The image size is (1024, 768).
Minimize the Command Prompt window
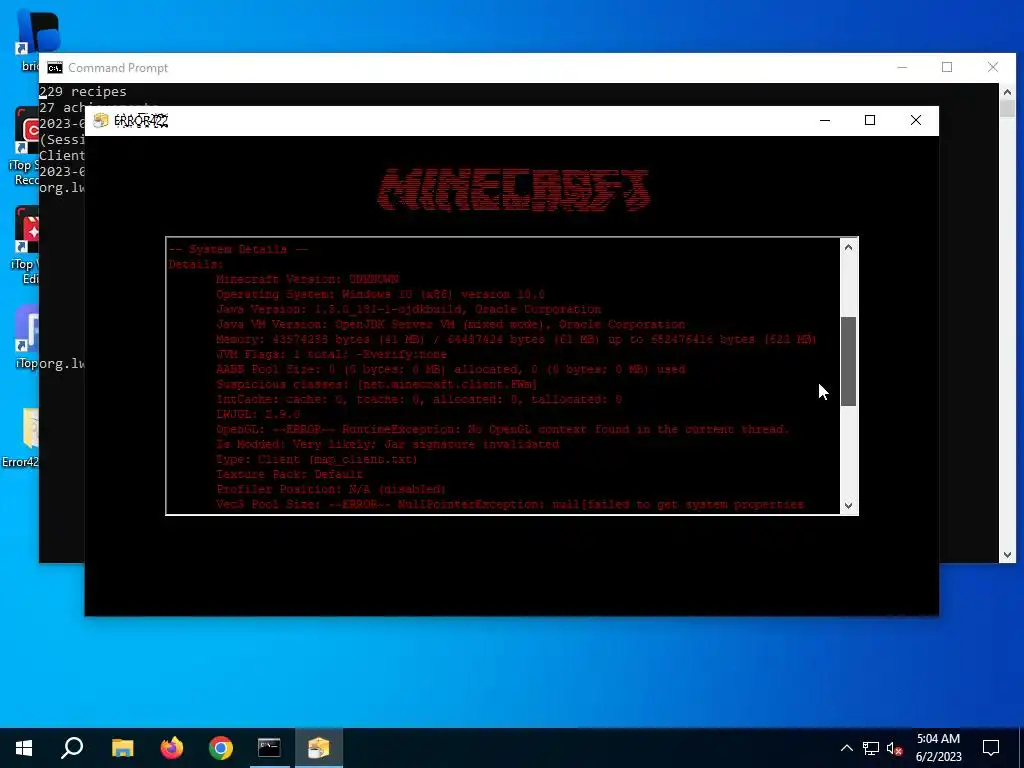pyautogui.click(x=902, y=67)
